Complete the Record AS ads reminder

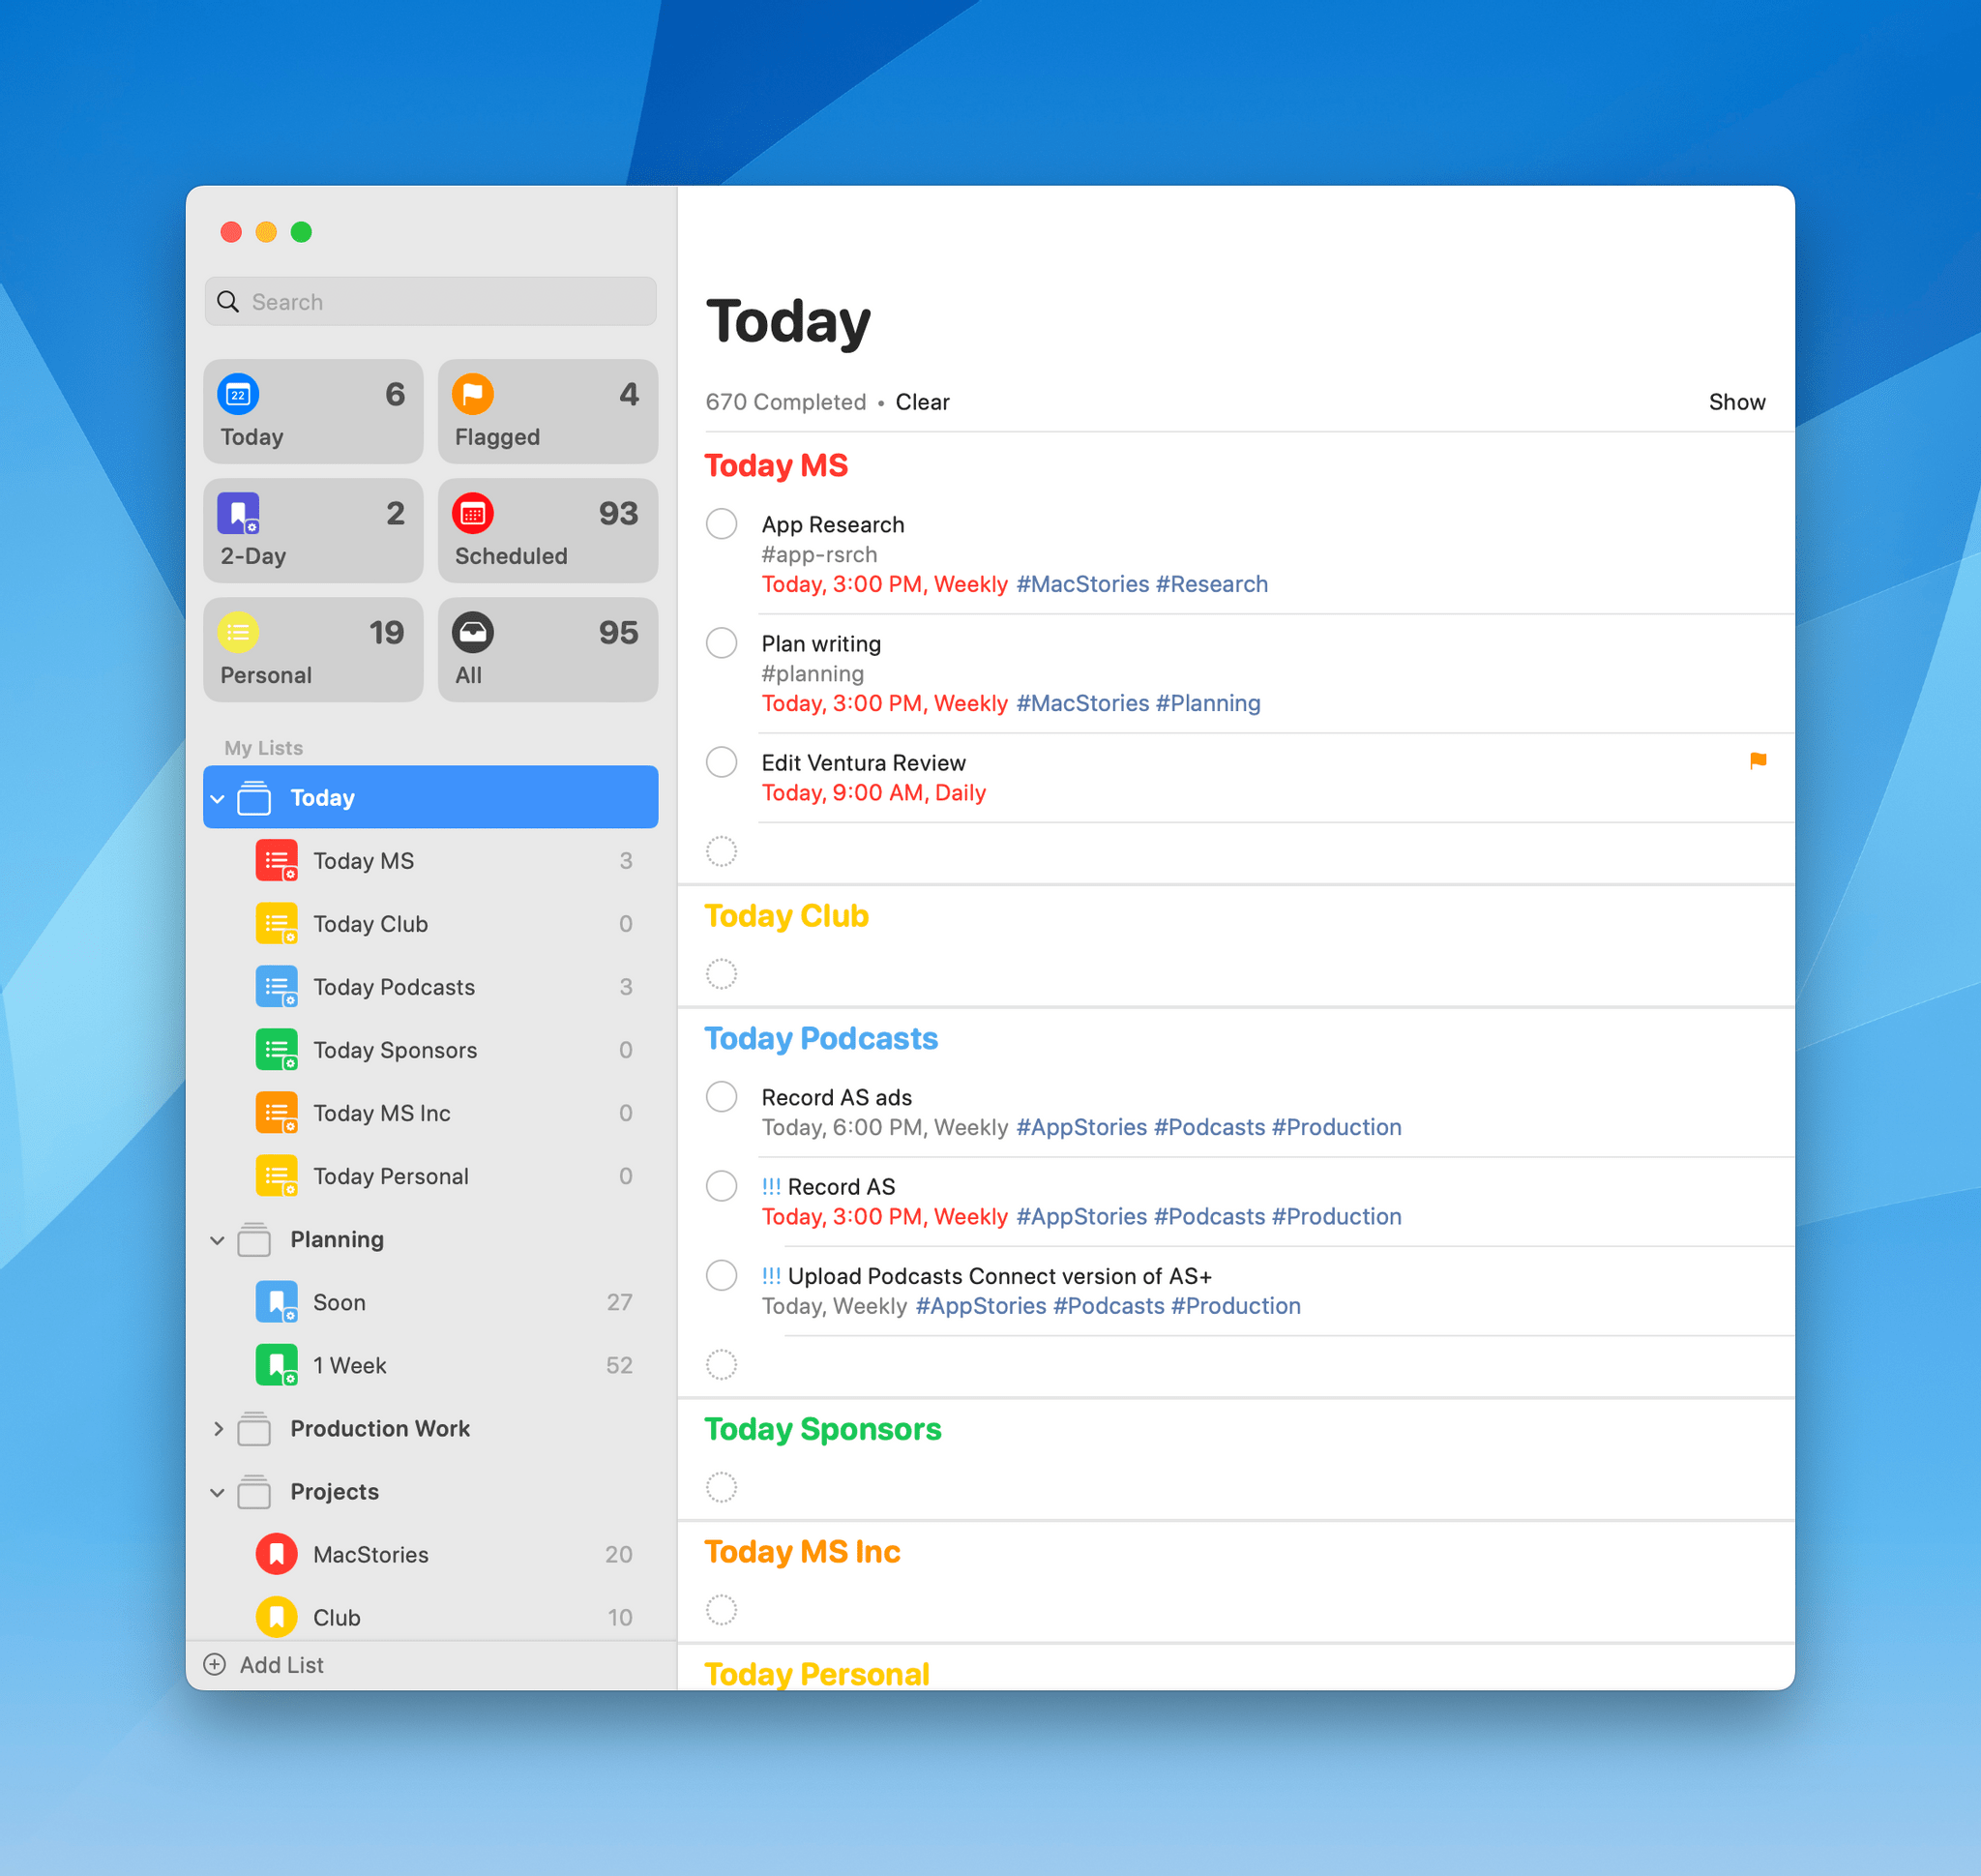coord(721,1097)
